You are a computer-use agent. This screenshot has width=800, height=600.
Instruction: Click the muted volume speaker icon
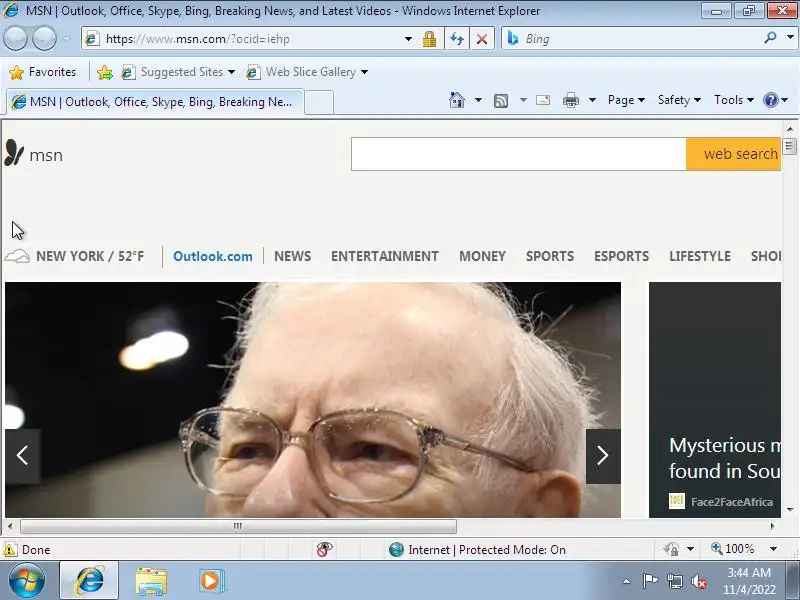click(x=699, y=582)
